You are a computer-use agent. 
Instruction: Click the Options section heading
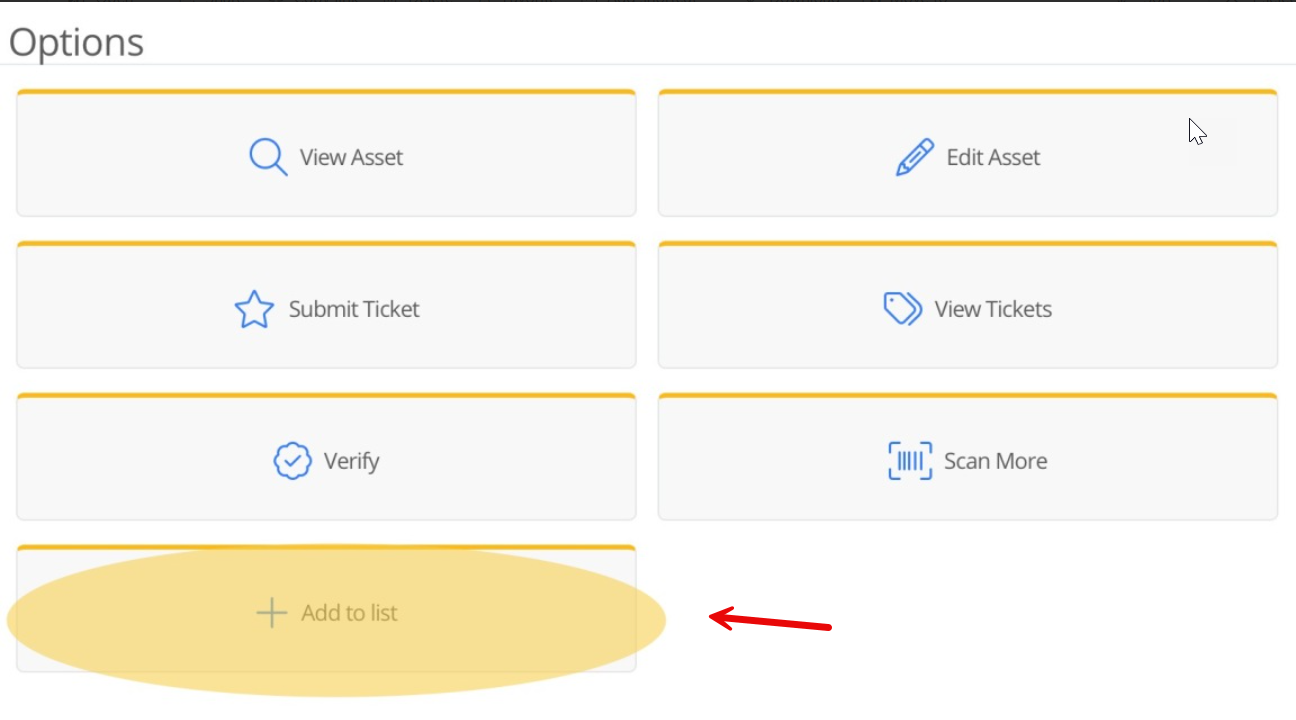(76, 43)
